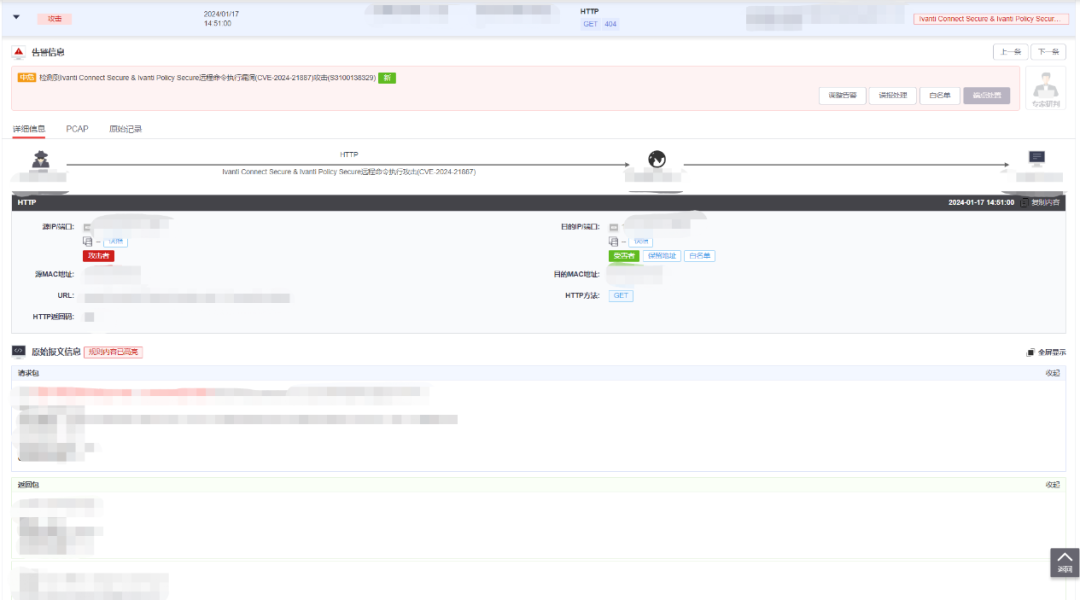Click the 404 status tag in the top row

click(610, 24)
